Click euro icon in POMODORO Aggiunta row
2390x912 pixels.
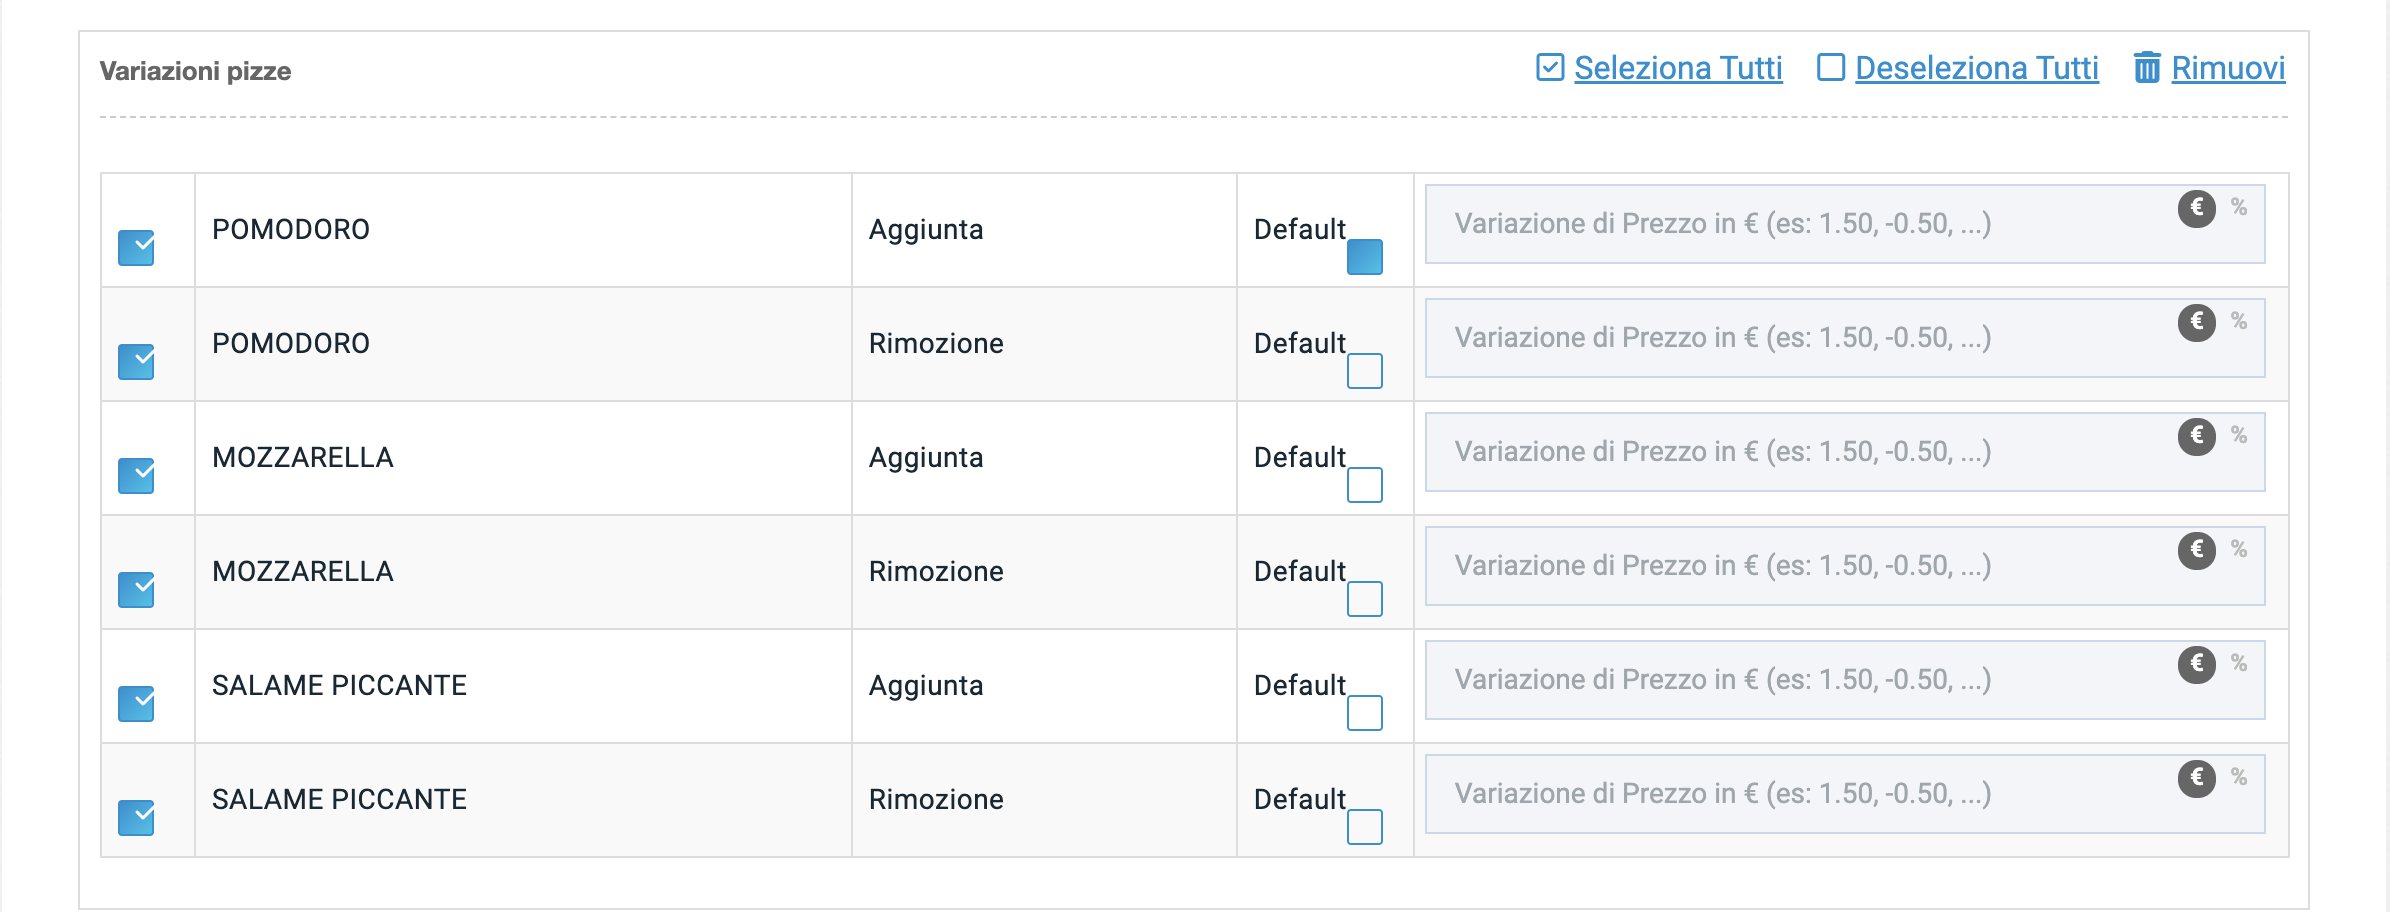tap(2197, 208)
